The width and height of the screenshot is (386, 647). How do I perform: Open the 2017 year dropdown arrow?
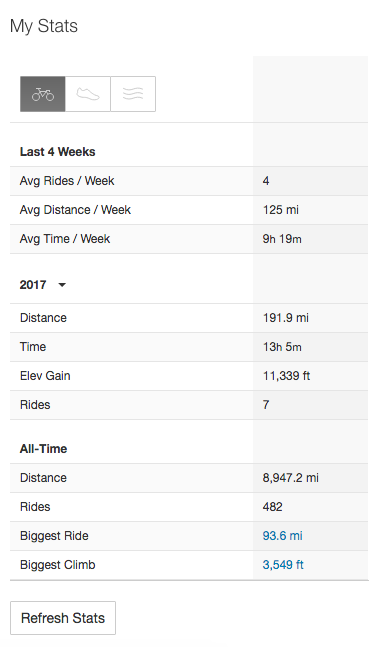coord(62,285)
